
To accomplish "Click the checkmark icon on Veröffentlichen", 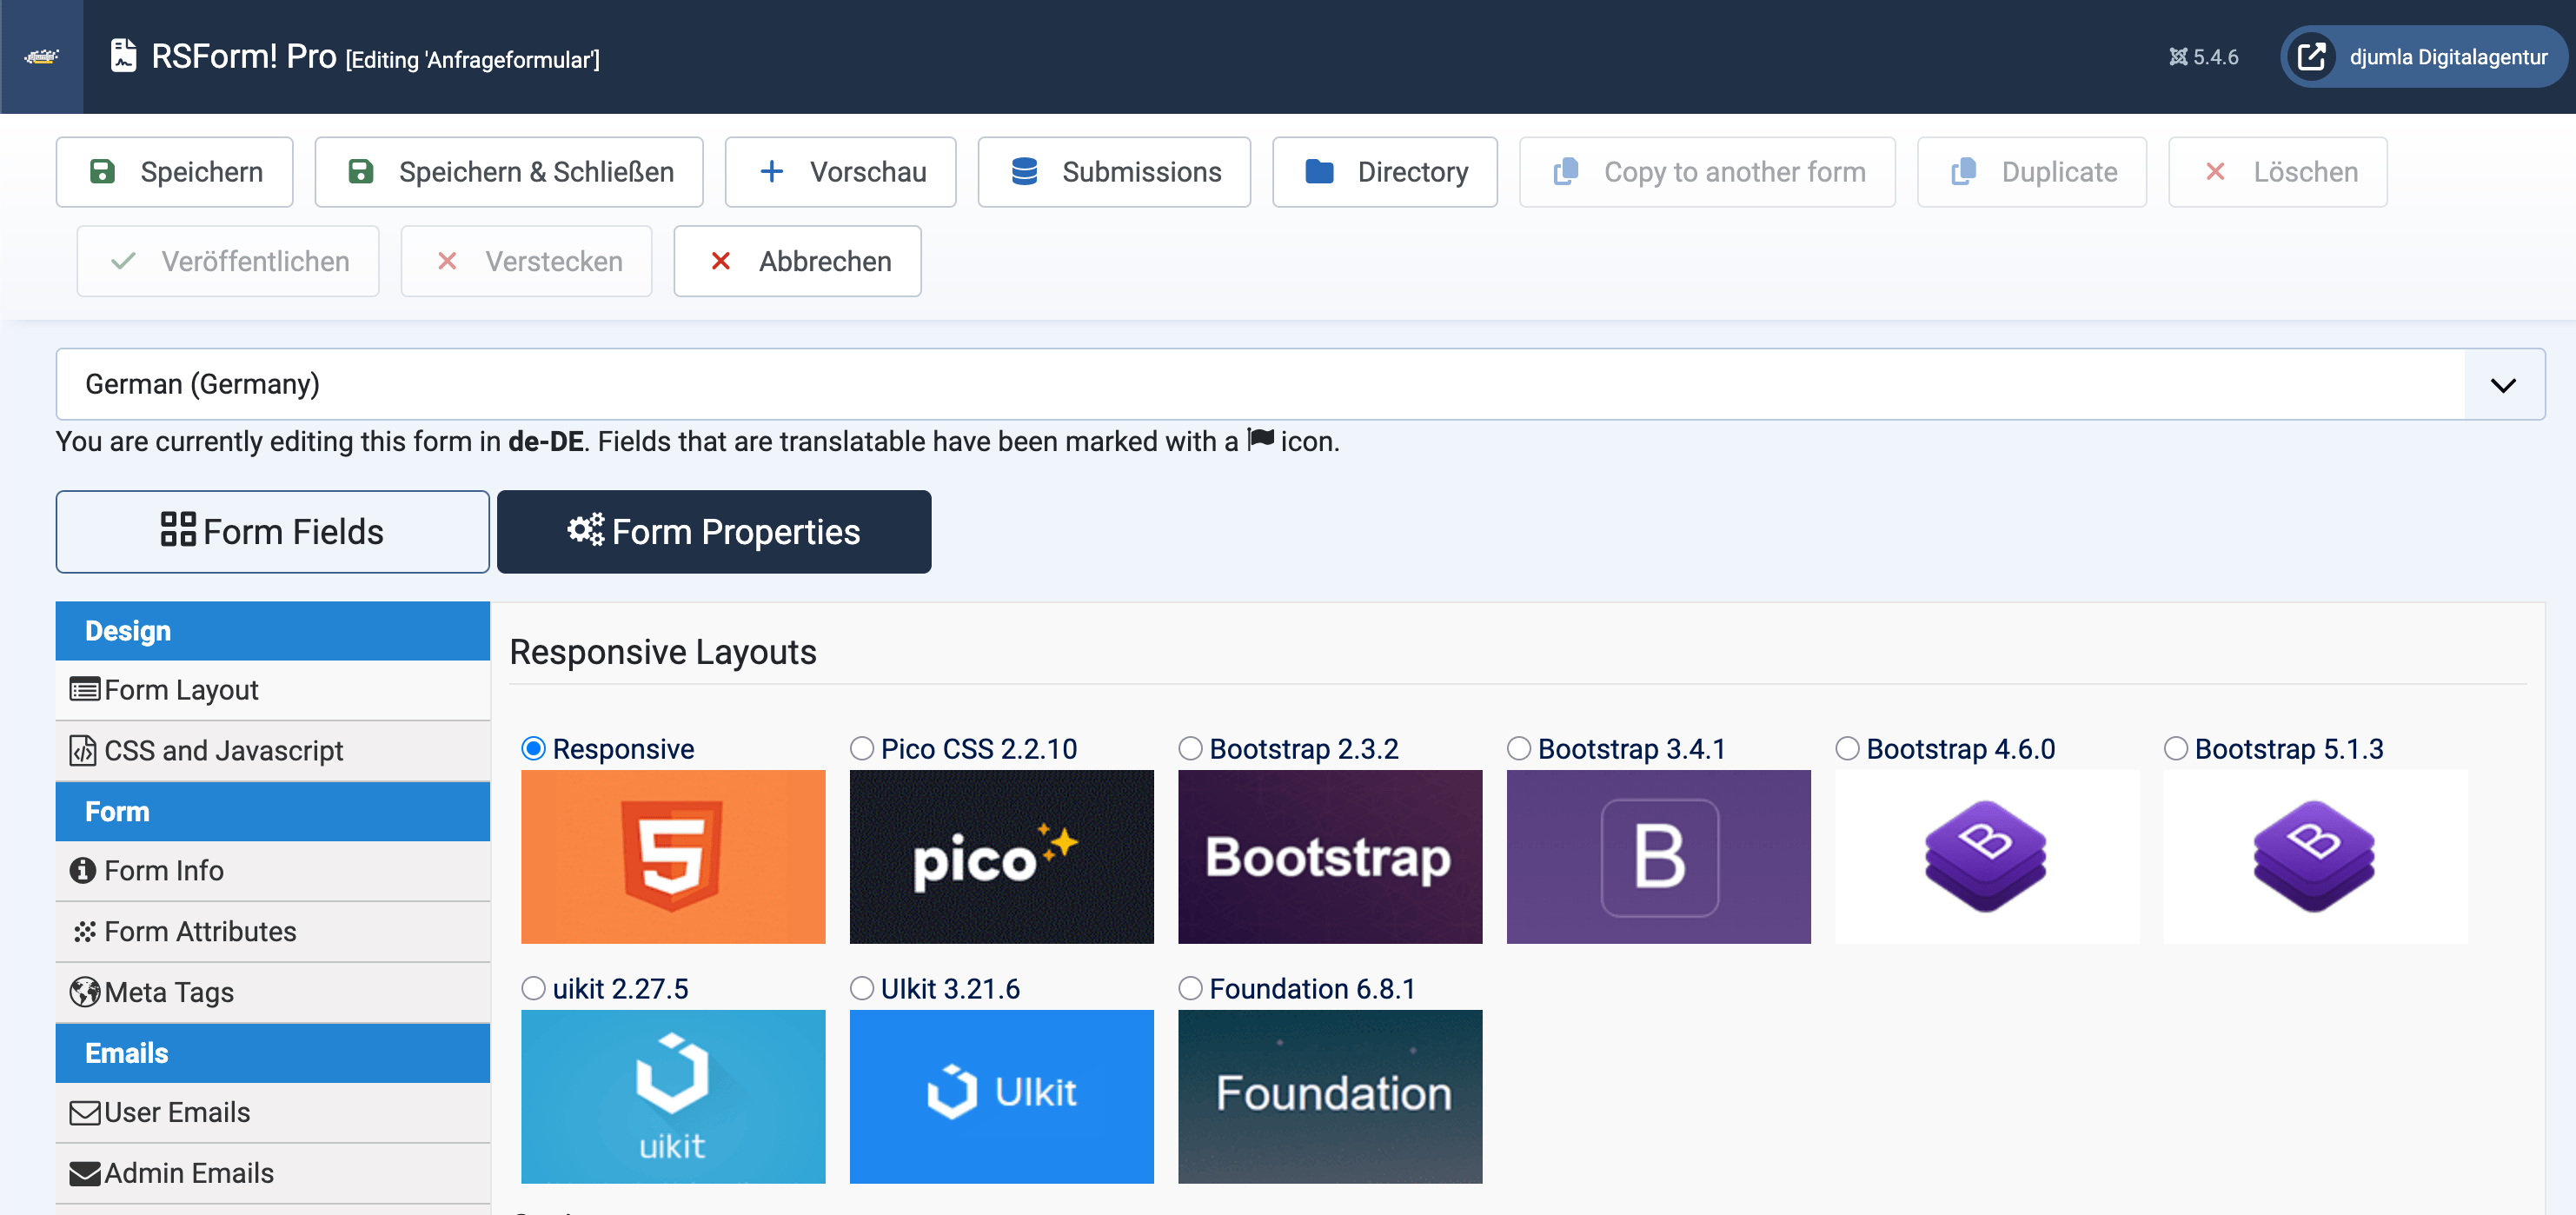I will (123, 261).
